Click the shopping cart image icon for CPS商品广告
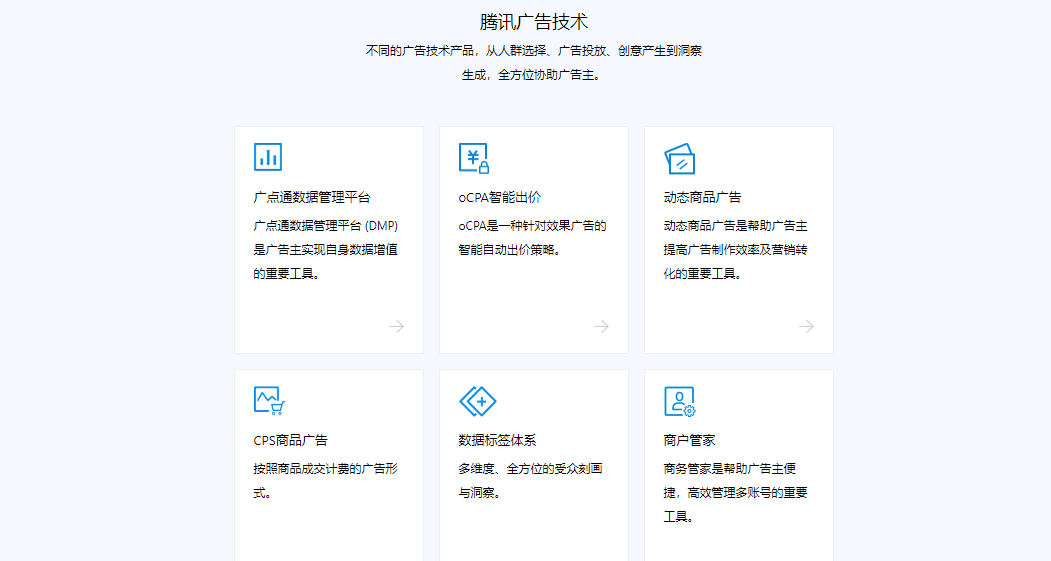 click(x=269, y=401)
